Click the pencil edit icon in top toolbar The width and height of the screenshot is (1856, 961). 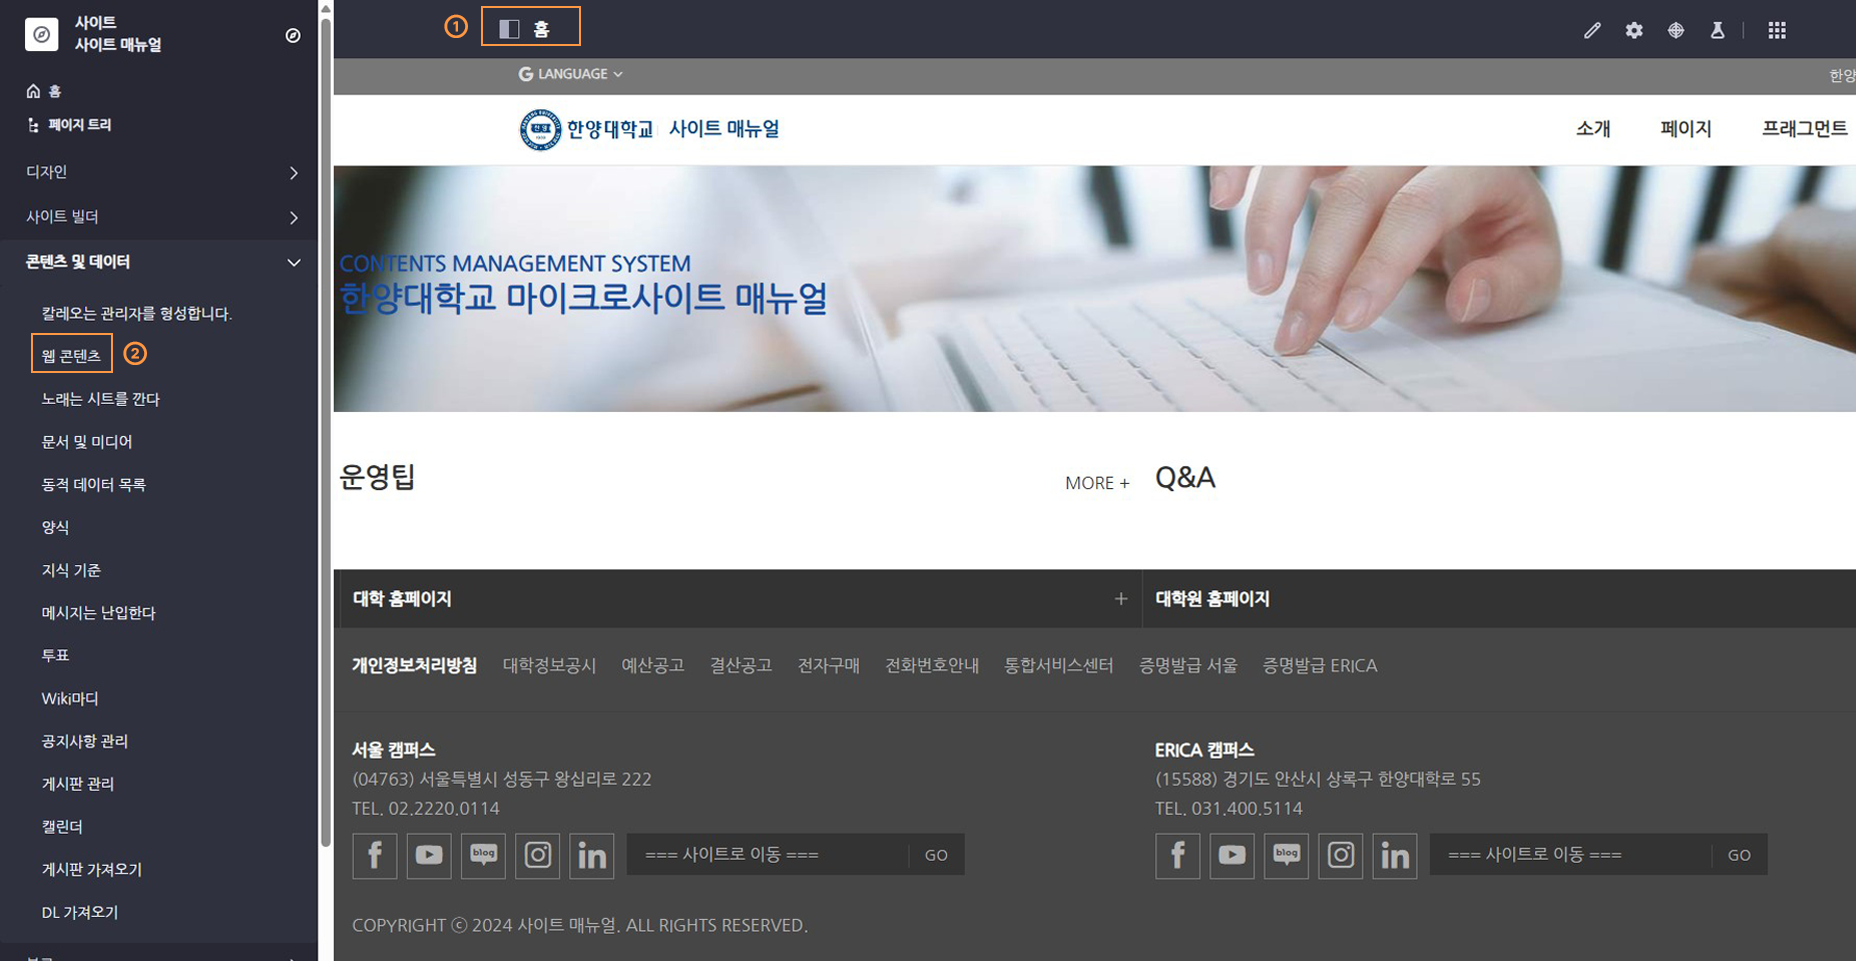pos(1592,31)
